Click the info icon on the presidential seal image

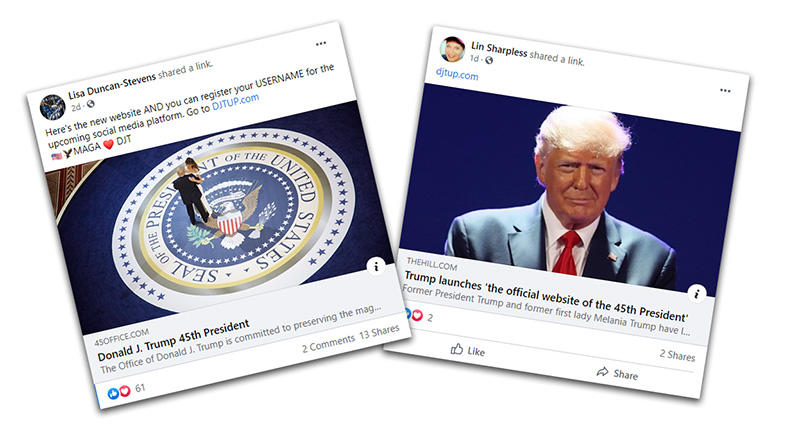coord(376,266)
